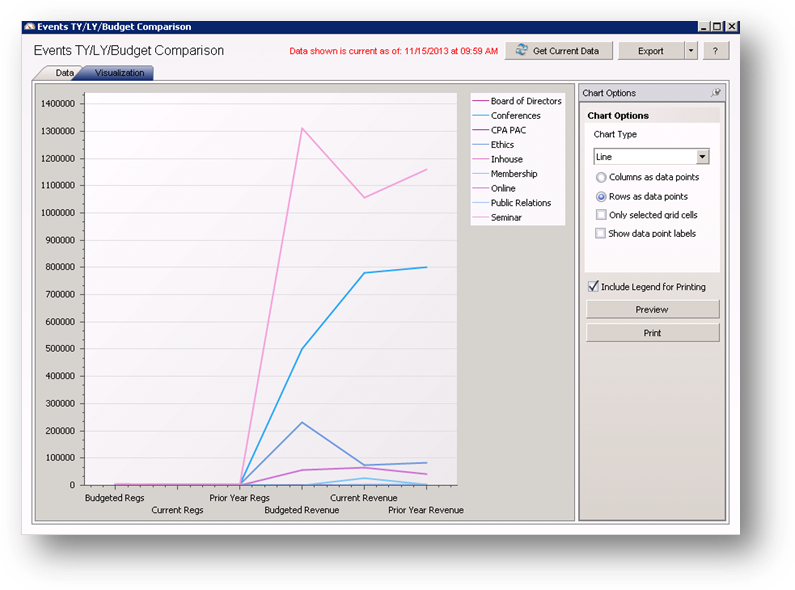Minimize the Events comparison window
Screen dimensions: 795x590
703,26
